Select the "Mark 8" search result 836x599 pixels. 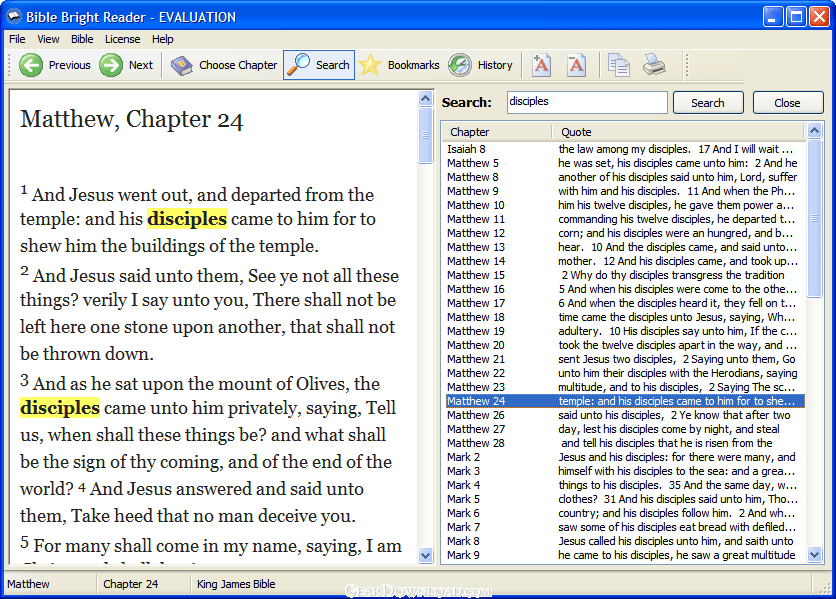(x=625, y=541)
